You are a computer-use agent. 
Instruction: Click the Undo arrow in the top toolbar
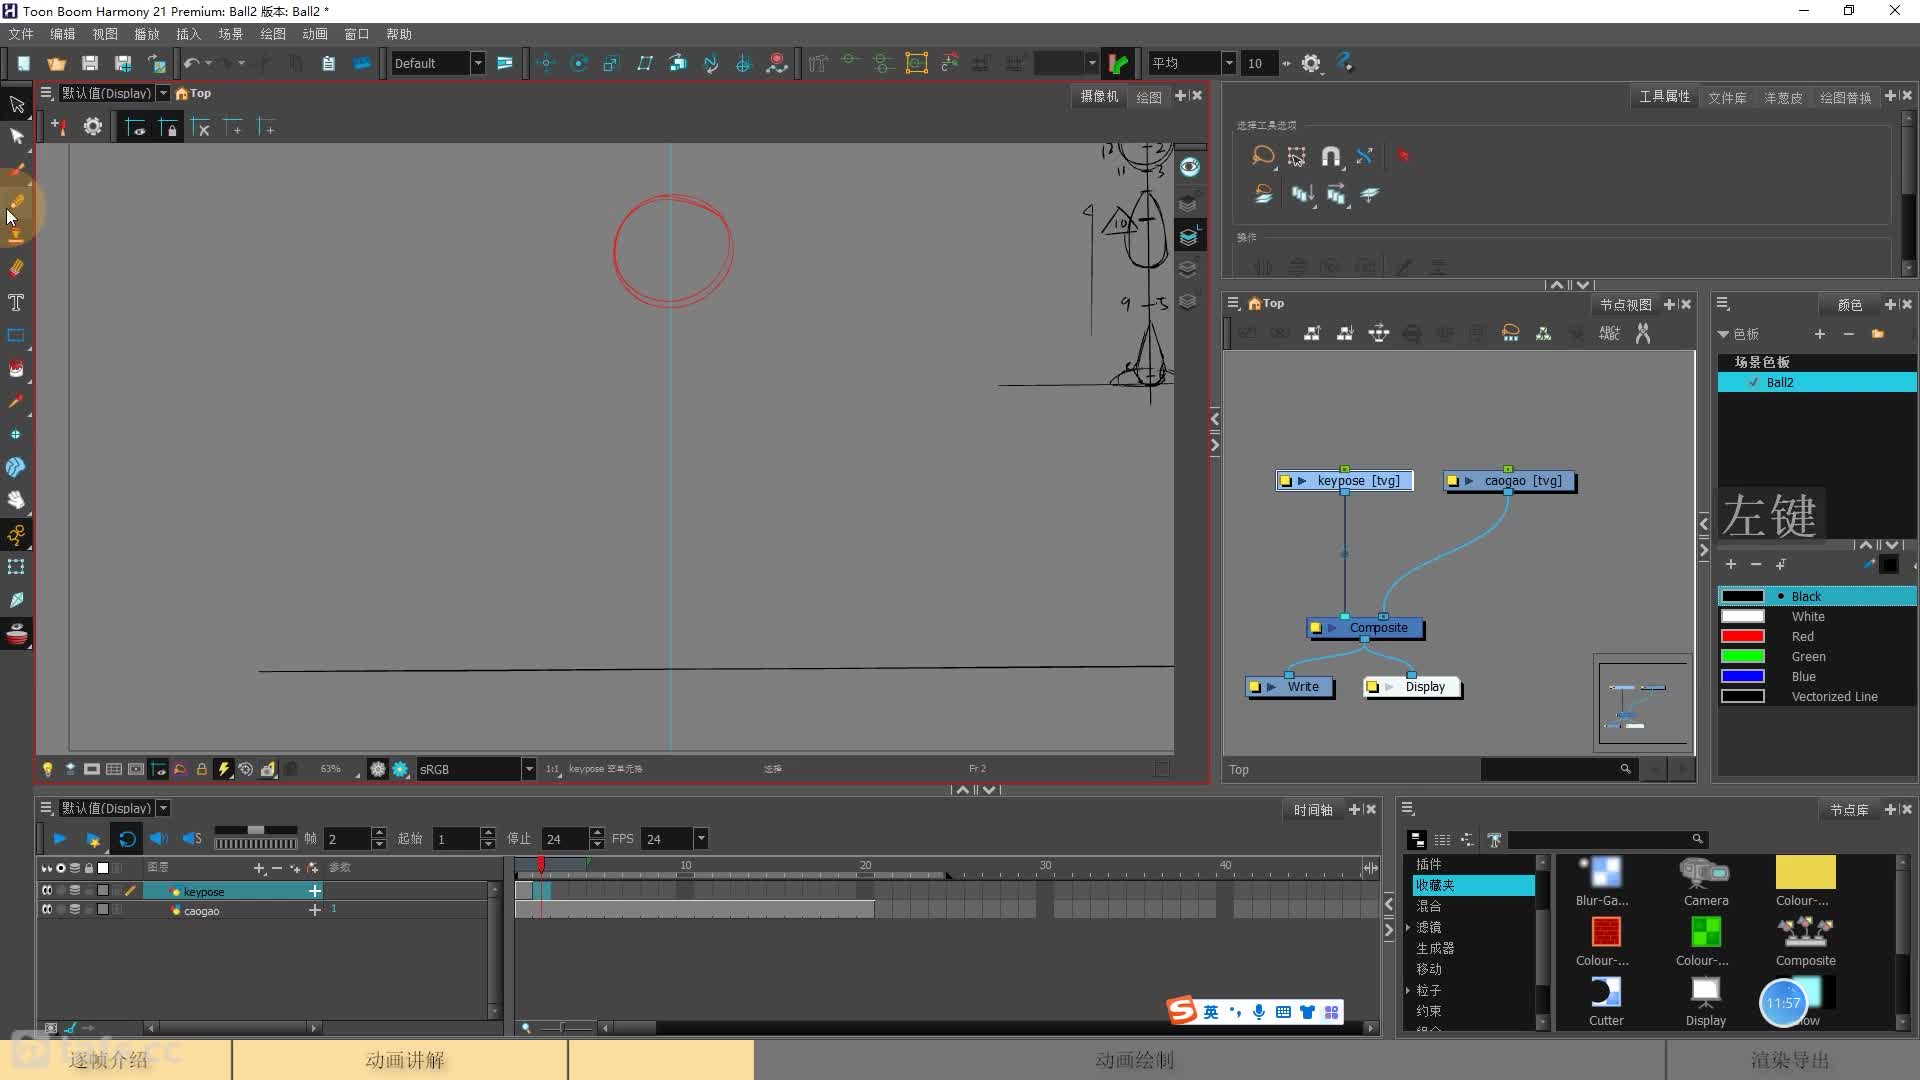[x=191, y=63]
